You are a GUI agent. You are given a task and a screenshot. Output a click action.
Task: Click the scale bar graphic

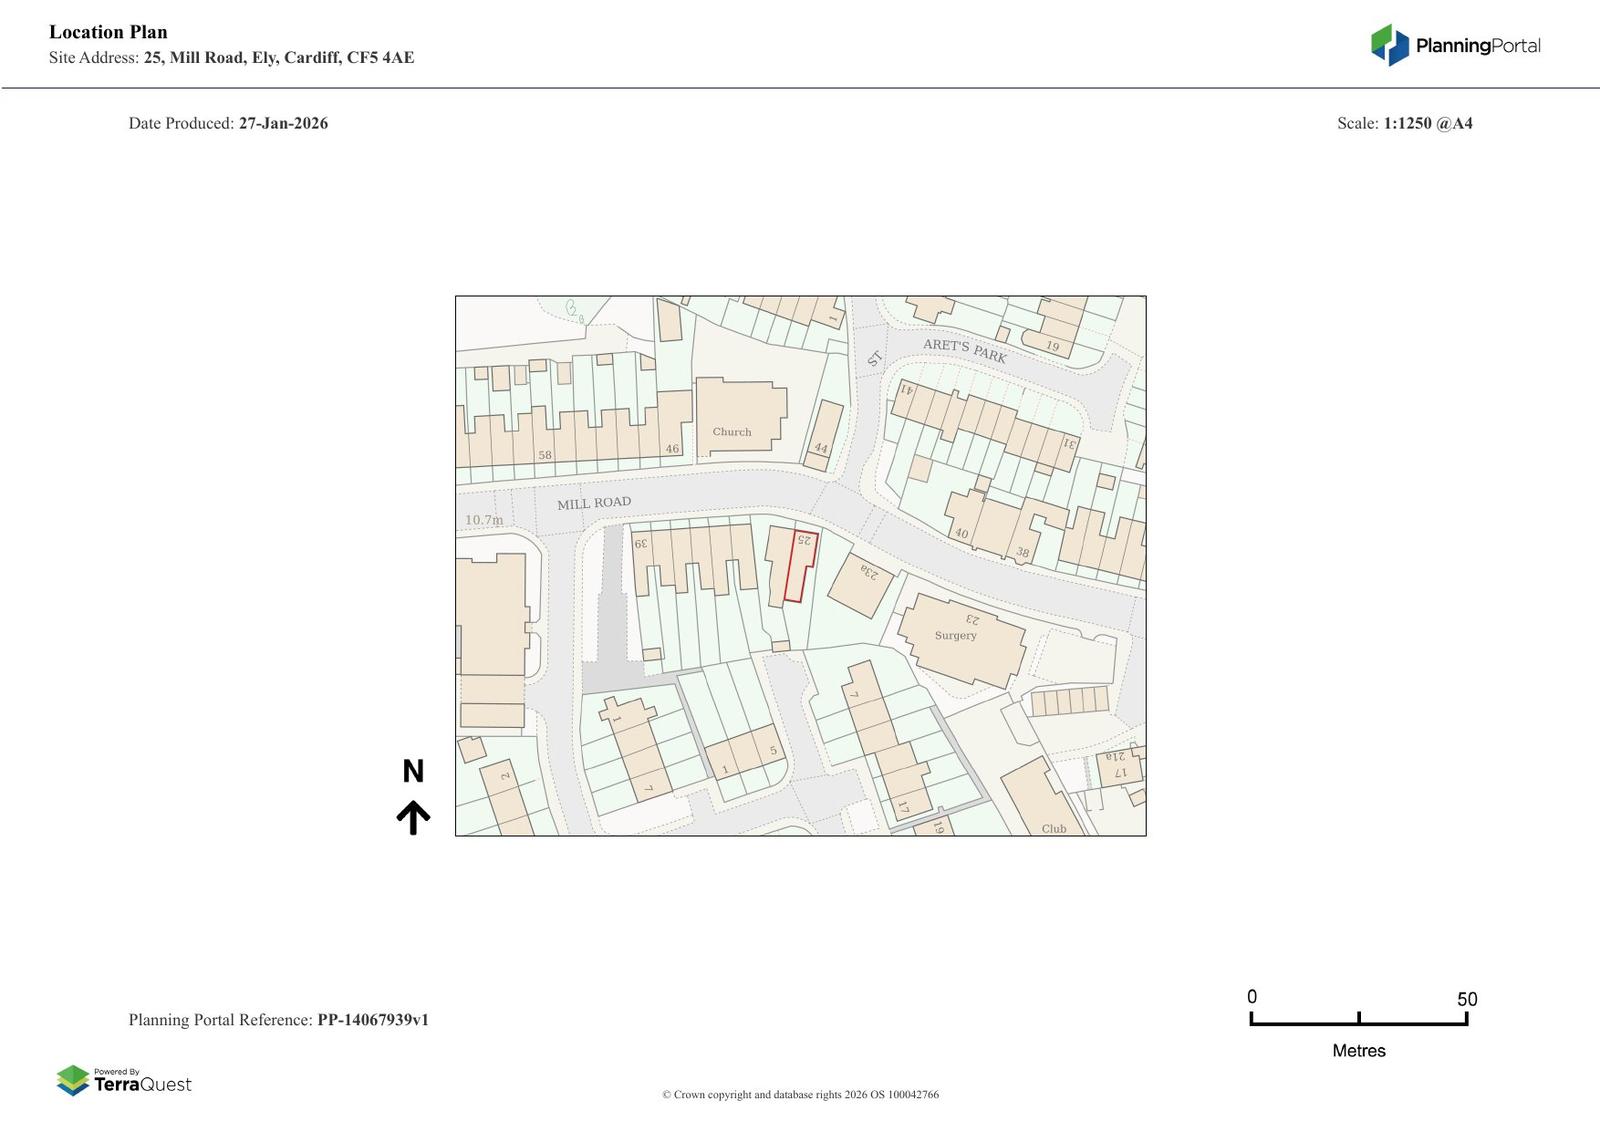1358,1019
